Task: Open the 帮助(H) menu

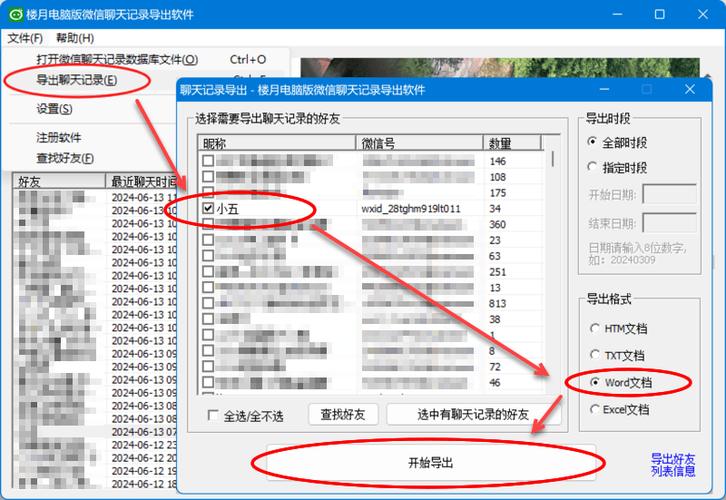Action: [75, 38]
